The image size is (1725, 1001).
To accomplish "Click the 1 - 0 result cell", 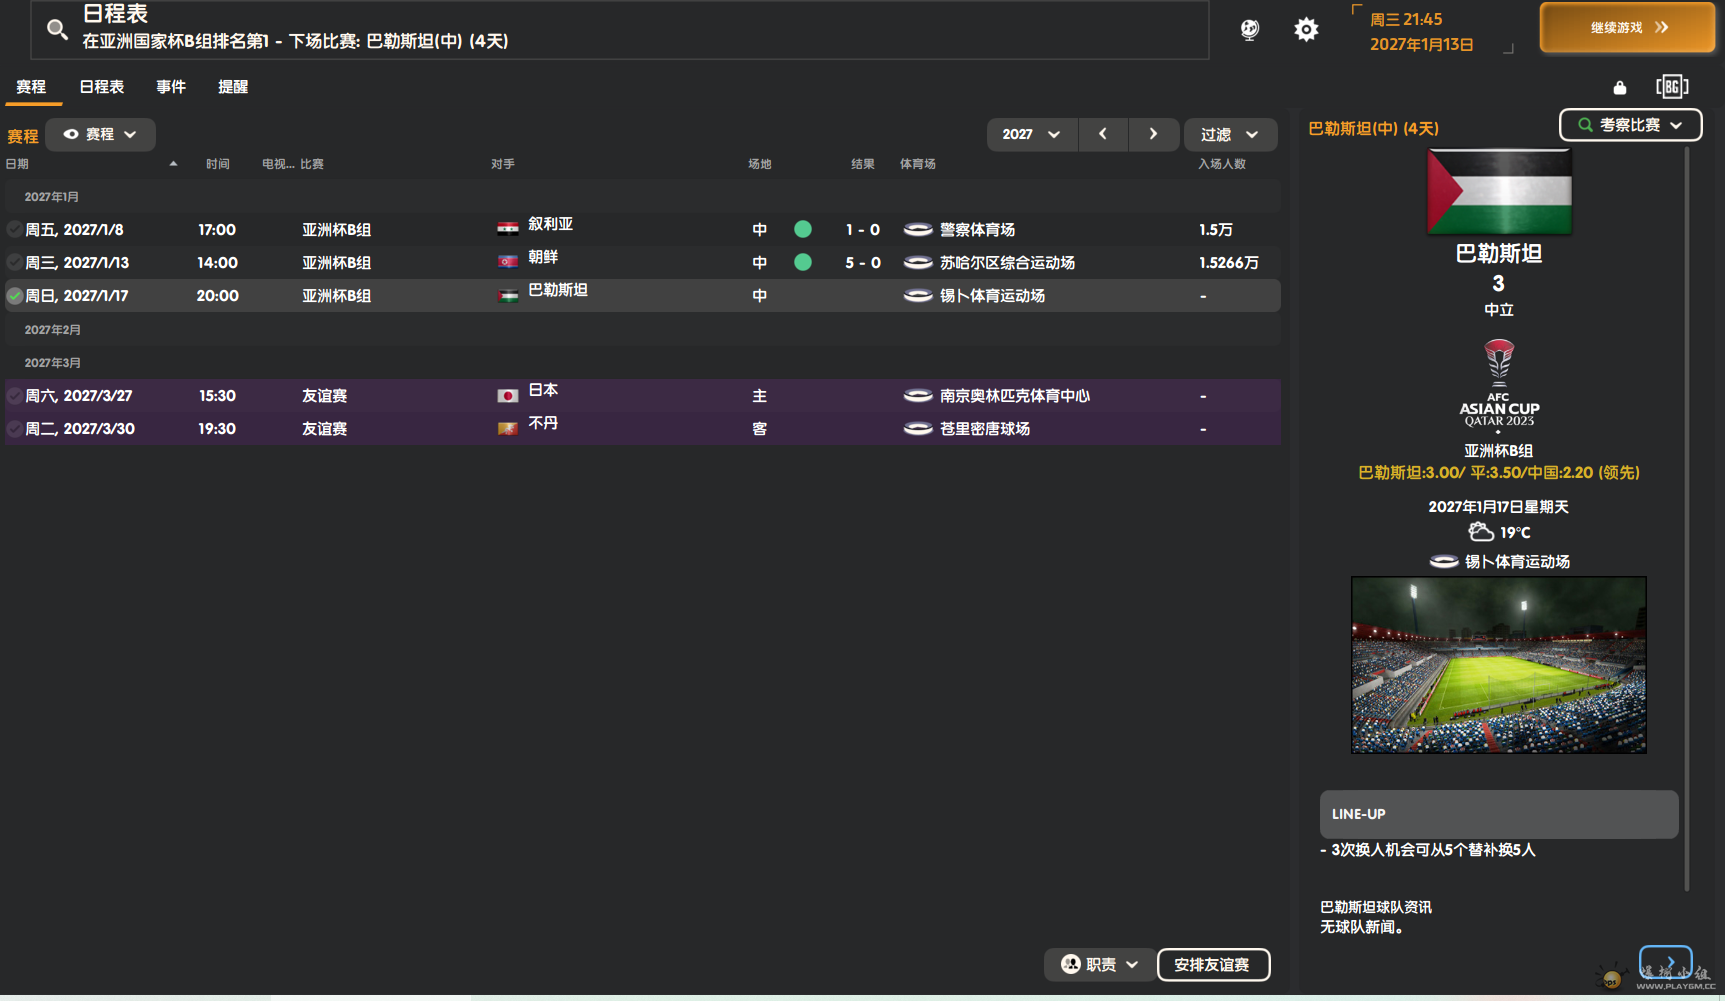I will [863, 229].
